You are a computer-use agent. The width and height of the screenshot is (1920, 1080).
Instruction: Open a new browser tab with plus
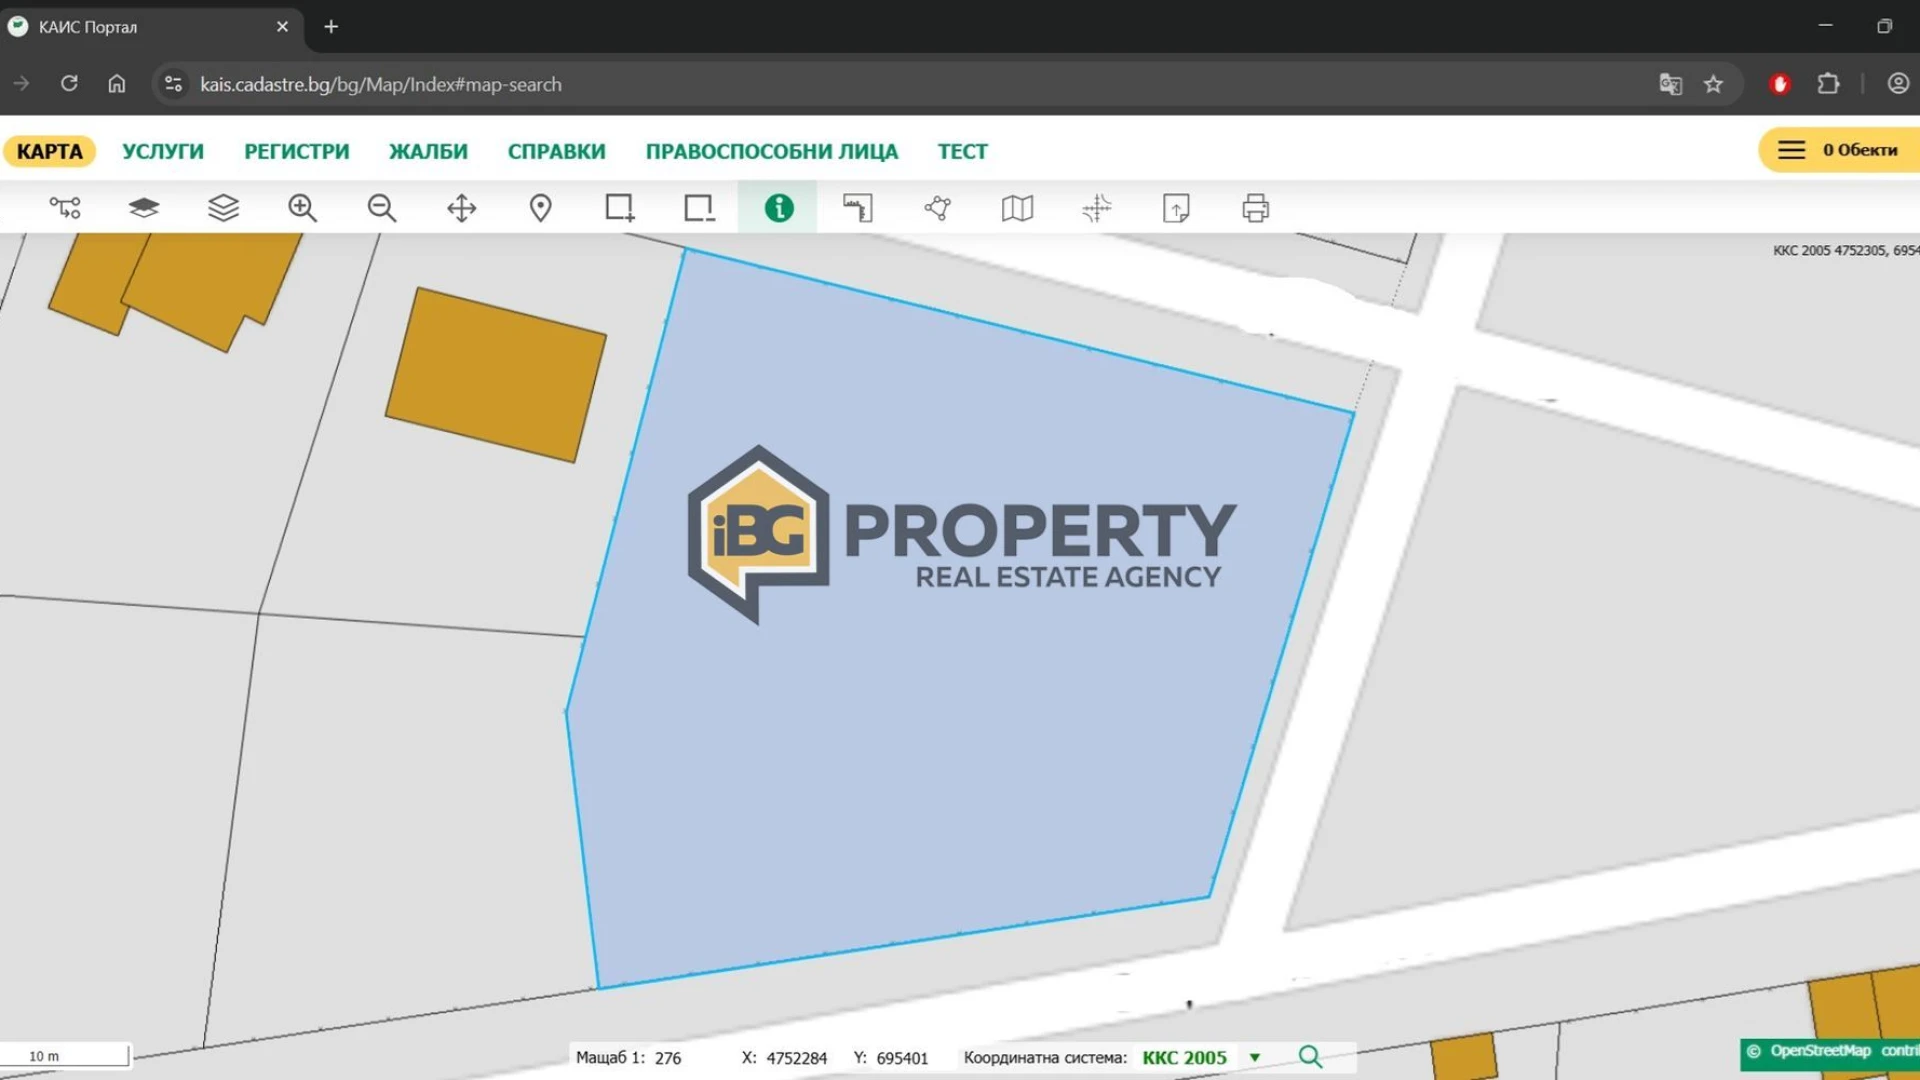tap(331, 27)
